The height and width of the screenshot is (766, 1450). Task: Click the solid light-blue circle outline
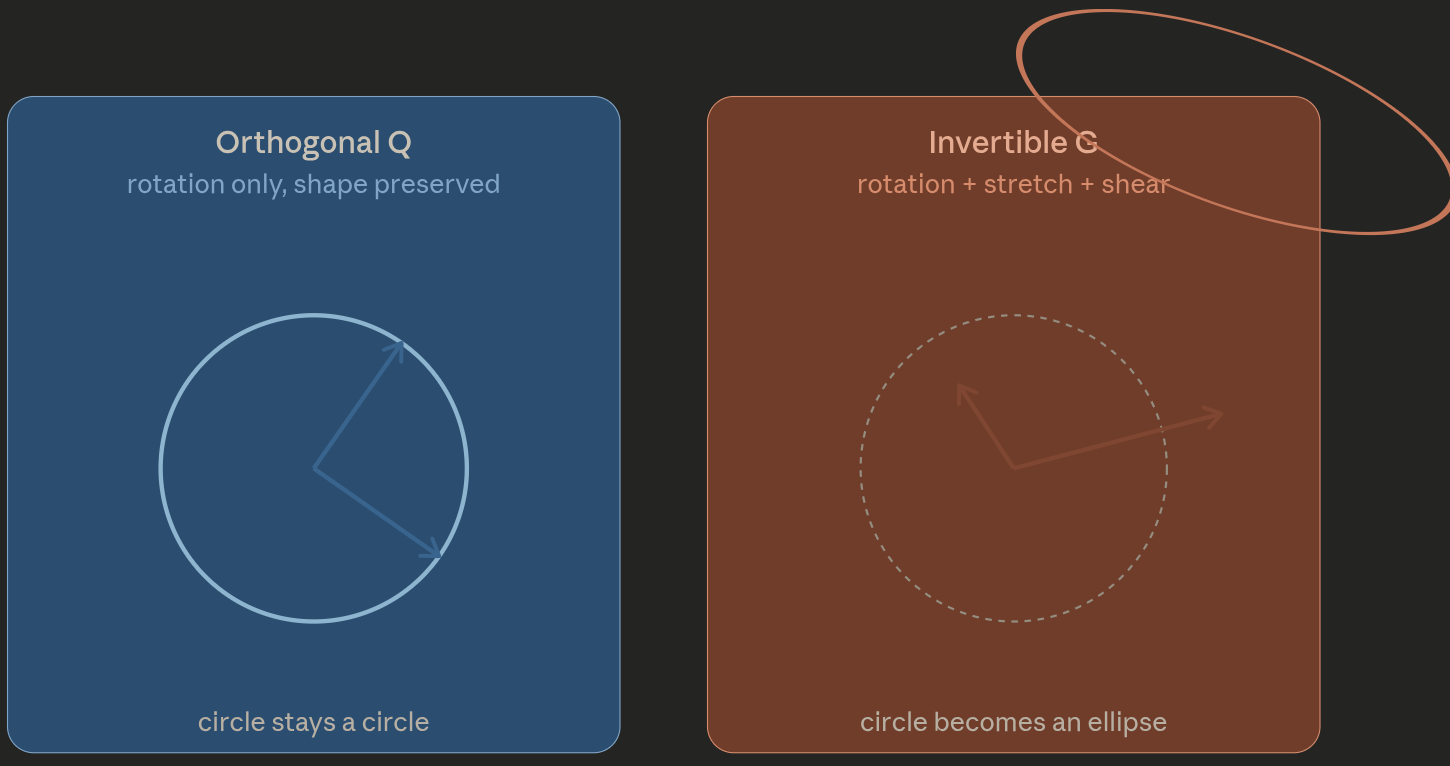coord(160,468)
